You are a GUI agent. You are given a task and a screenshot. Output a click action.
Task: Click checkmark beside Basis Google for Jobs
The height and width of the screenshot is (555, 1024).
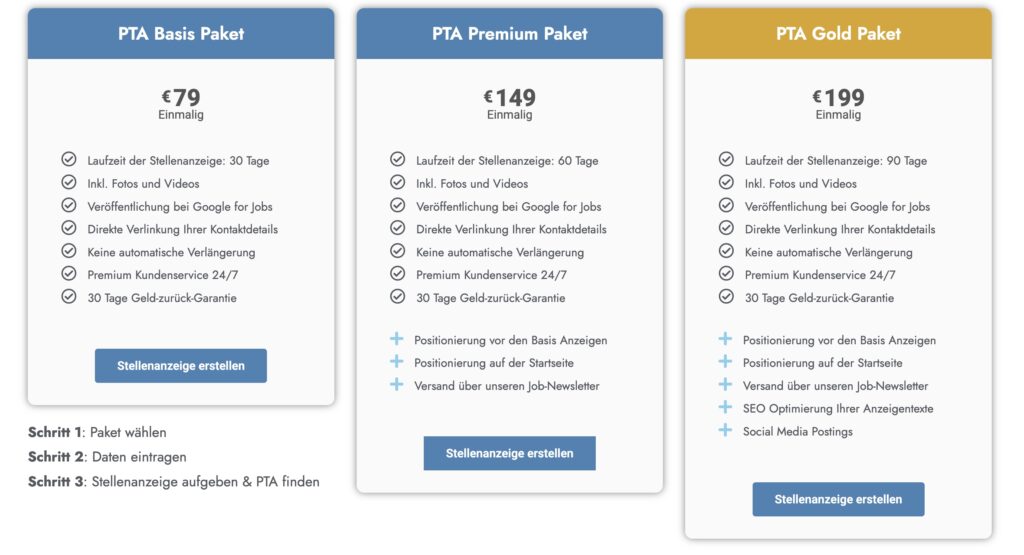pyautogui.click(x=69, y=205)
